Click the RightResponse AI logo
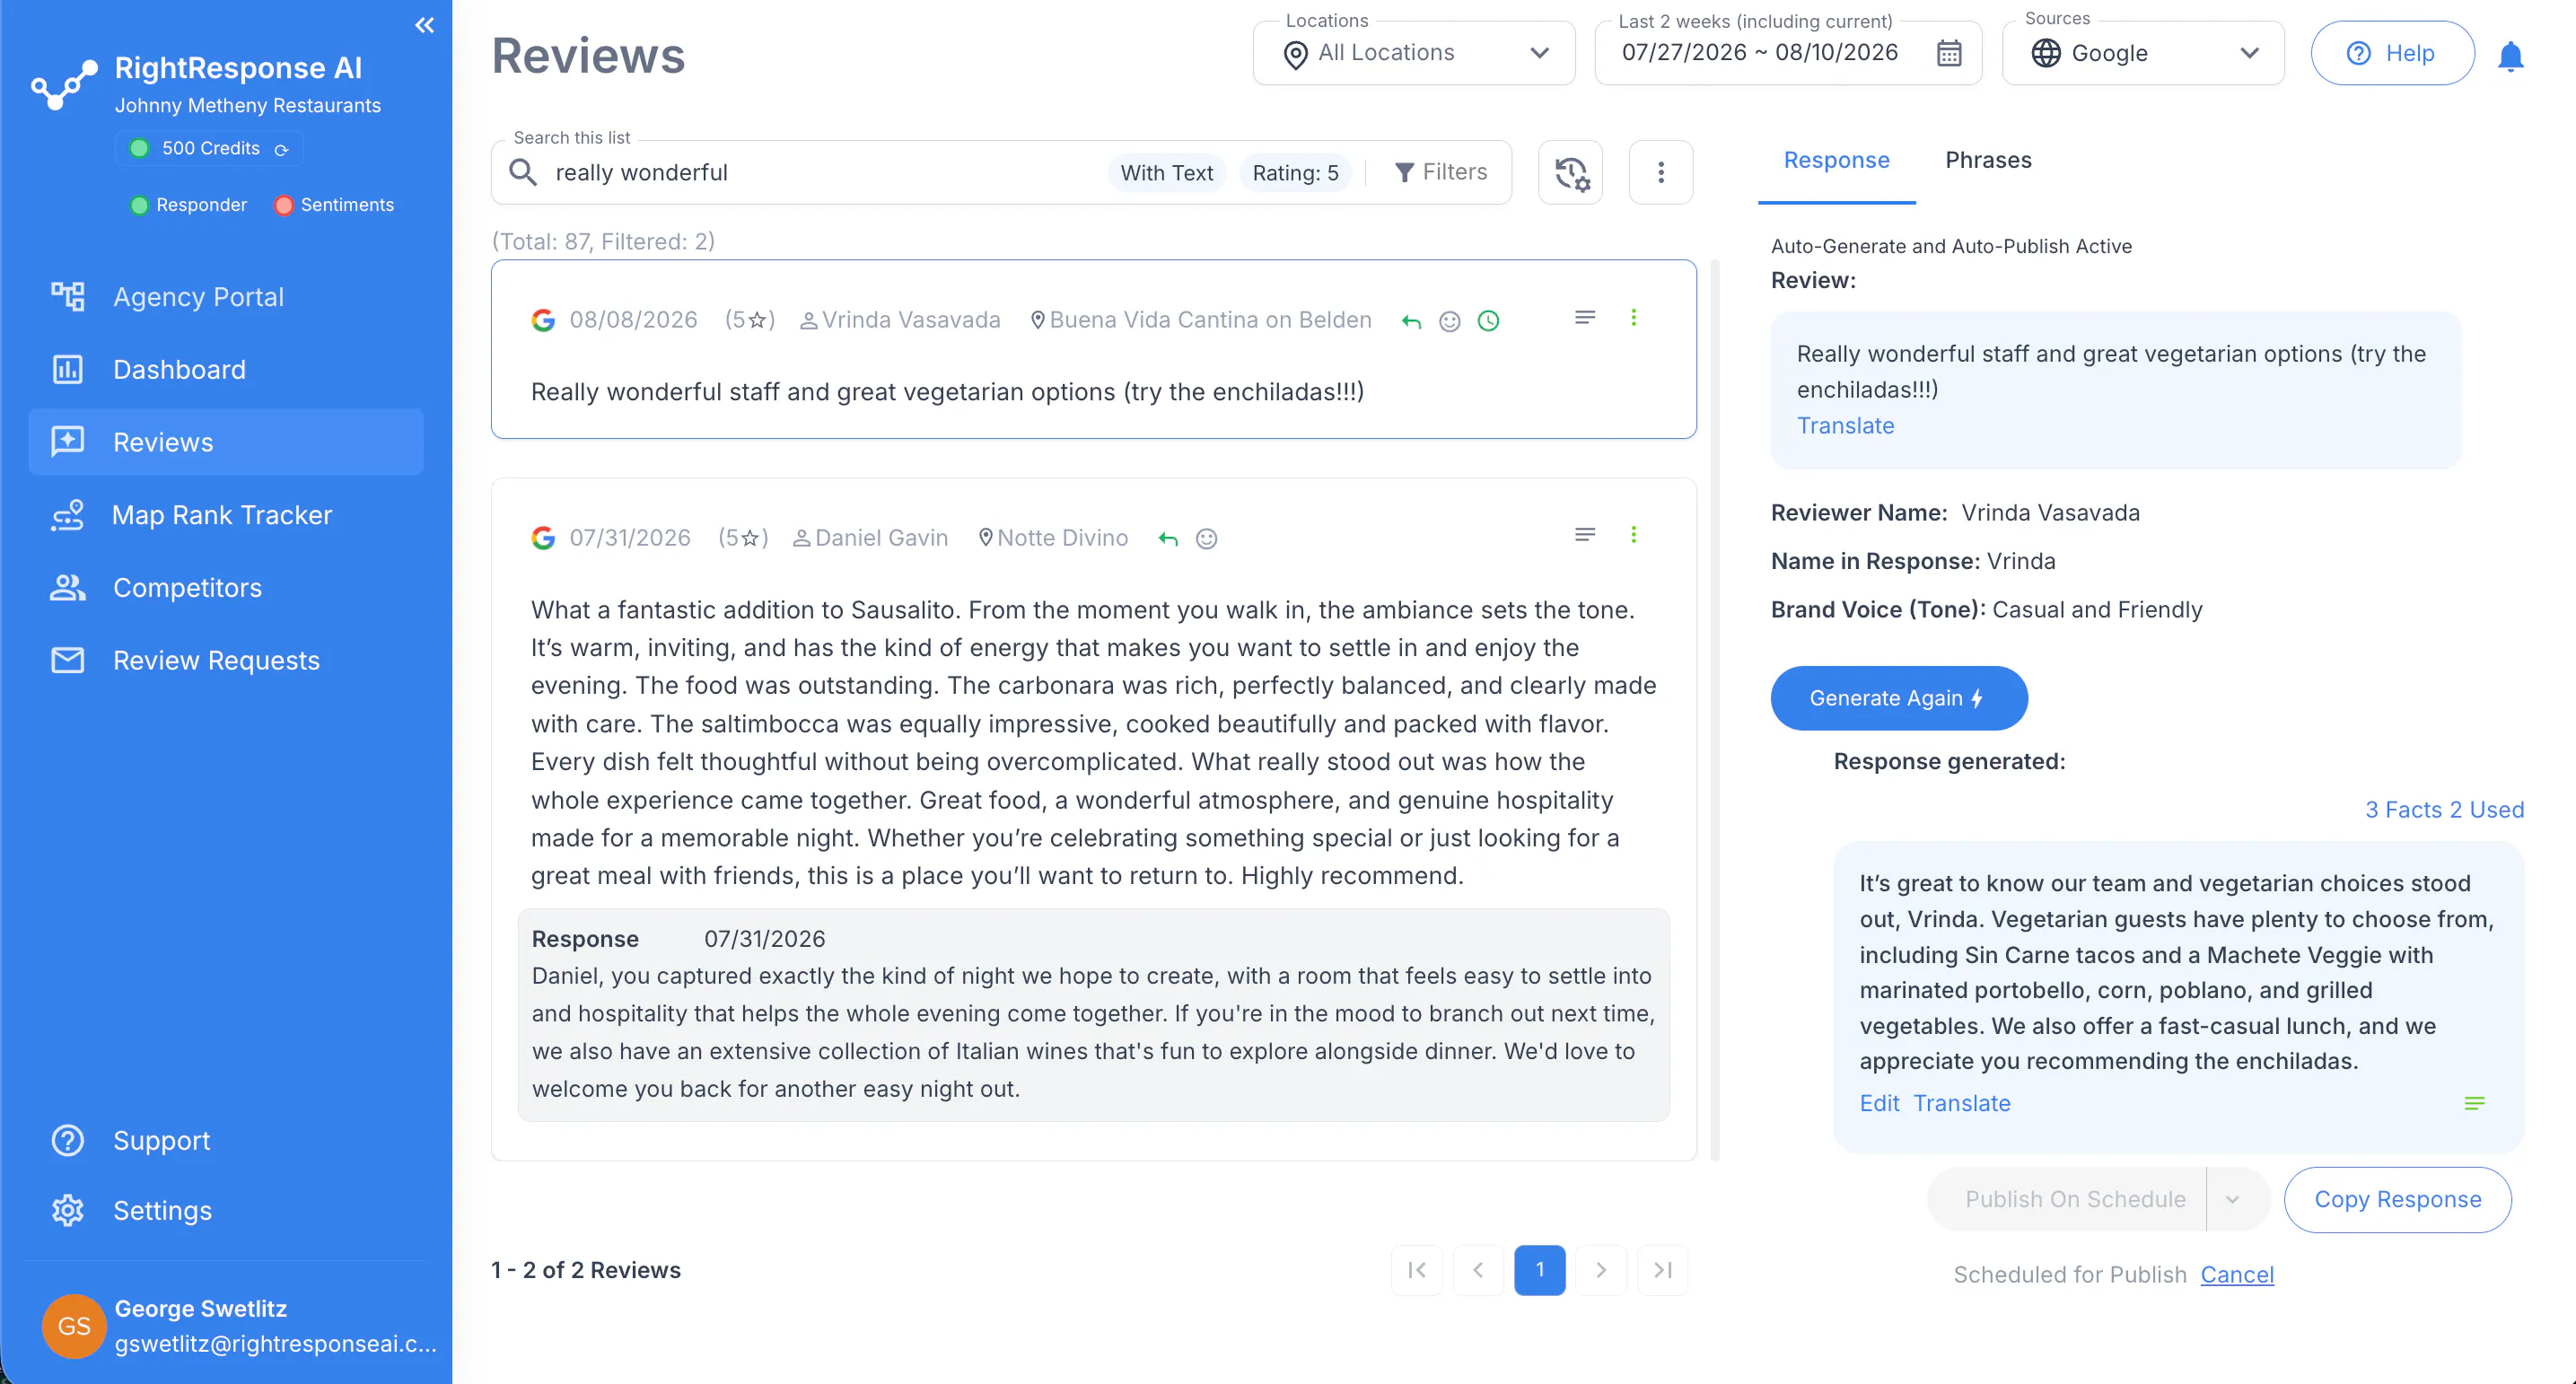This screenshot has width=2576, height=1384. [x=64, y=85]
